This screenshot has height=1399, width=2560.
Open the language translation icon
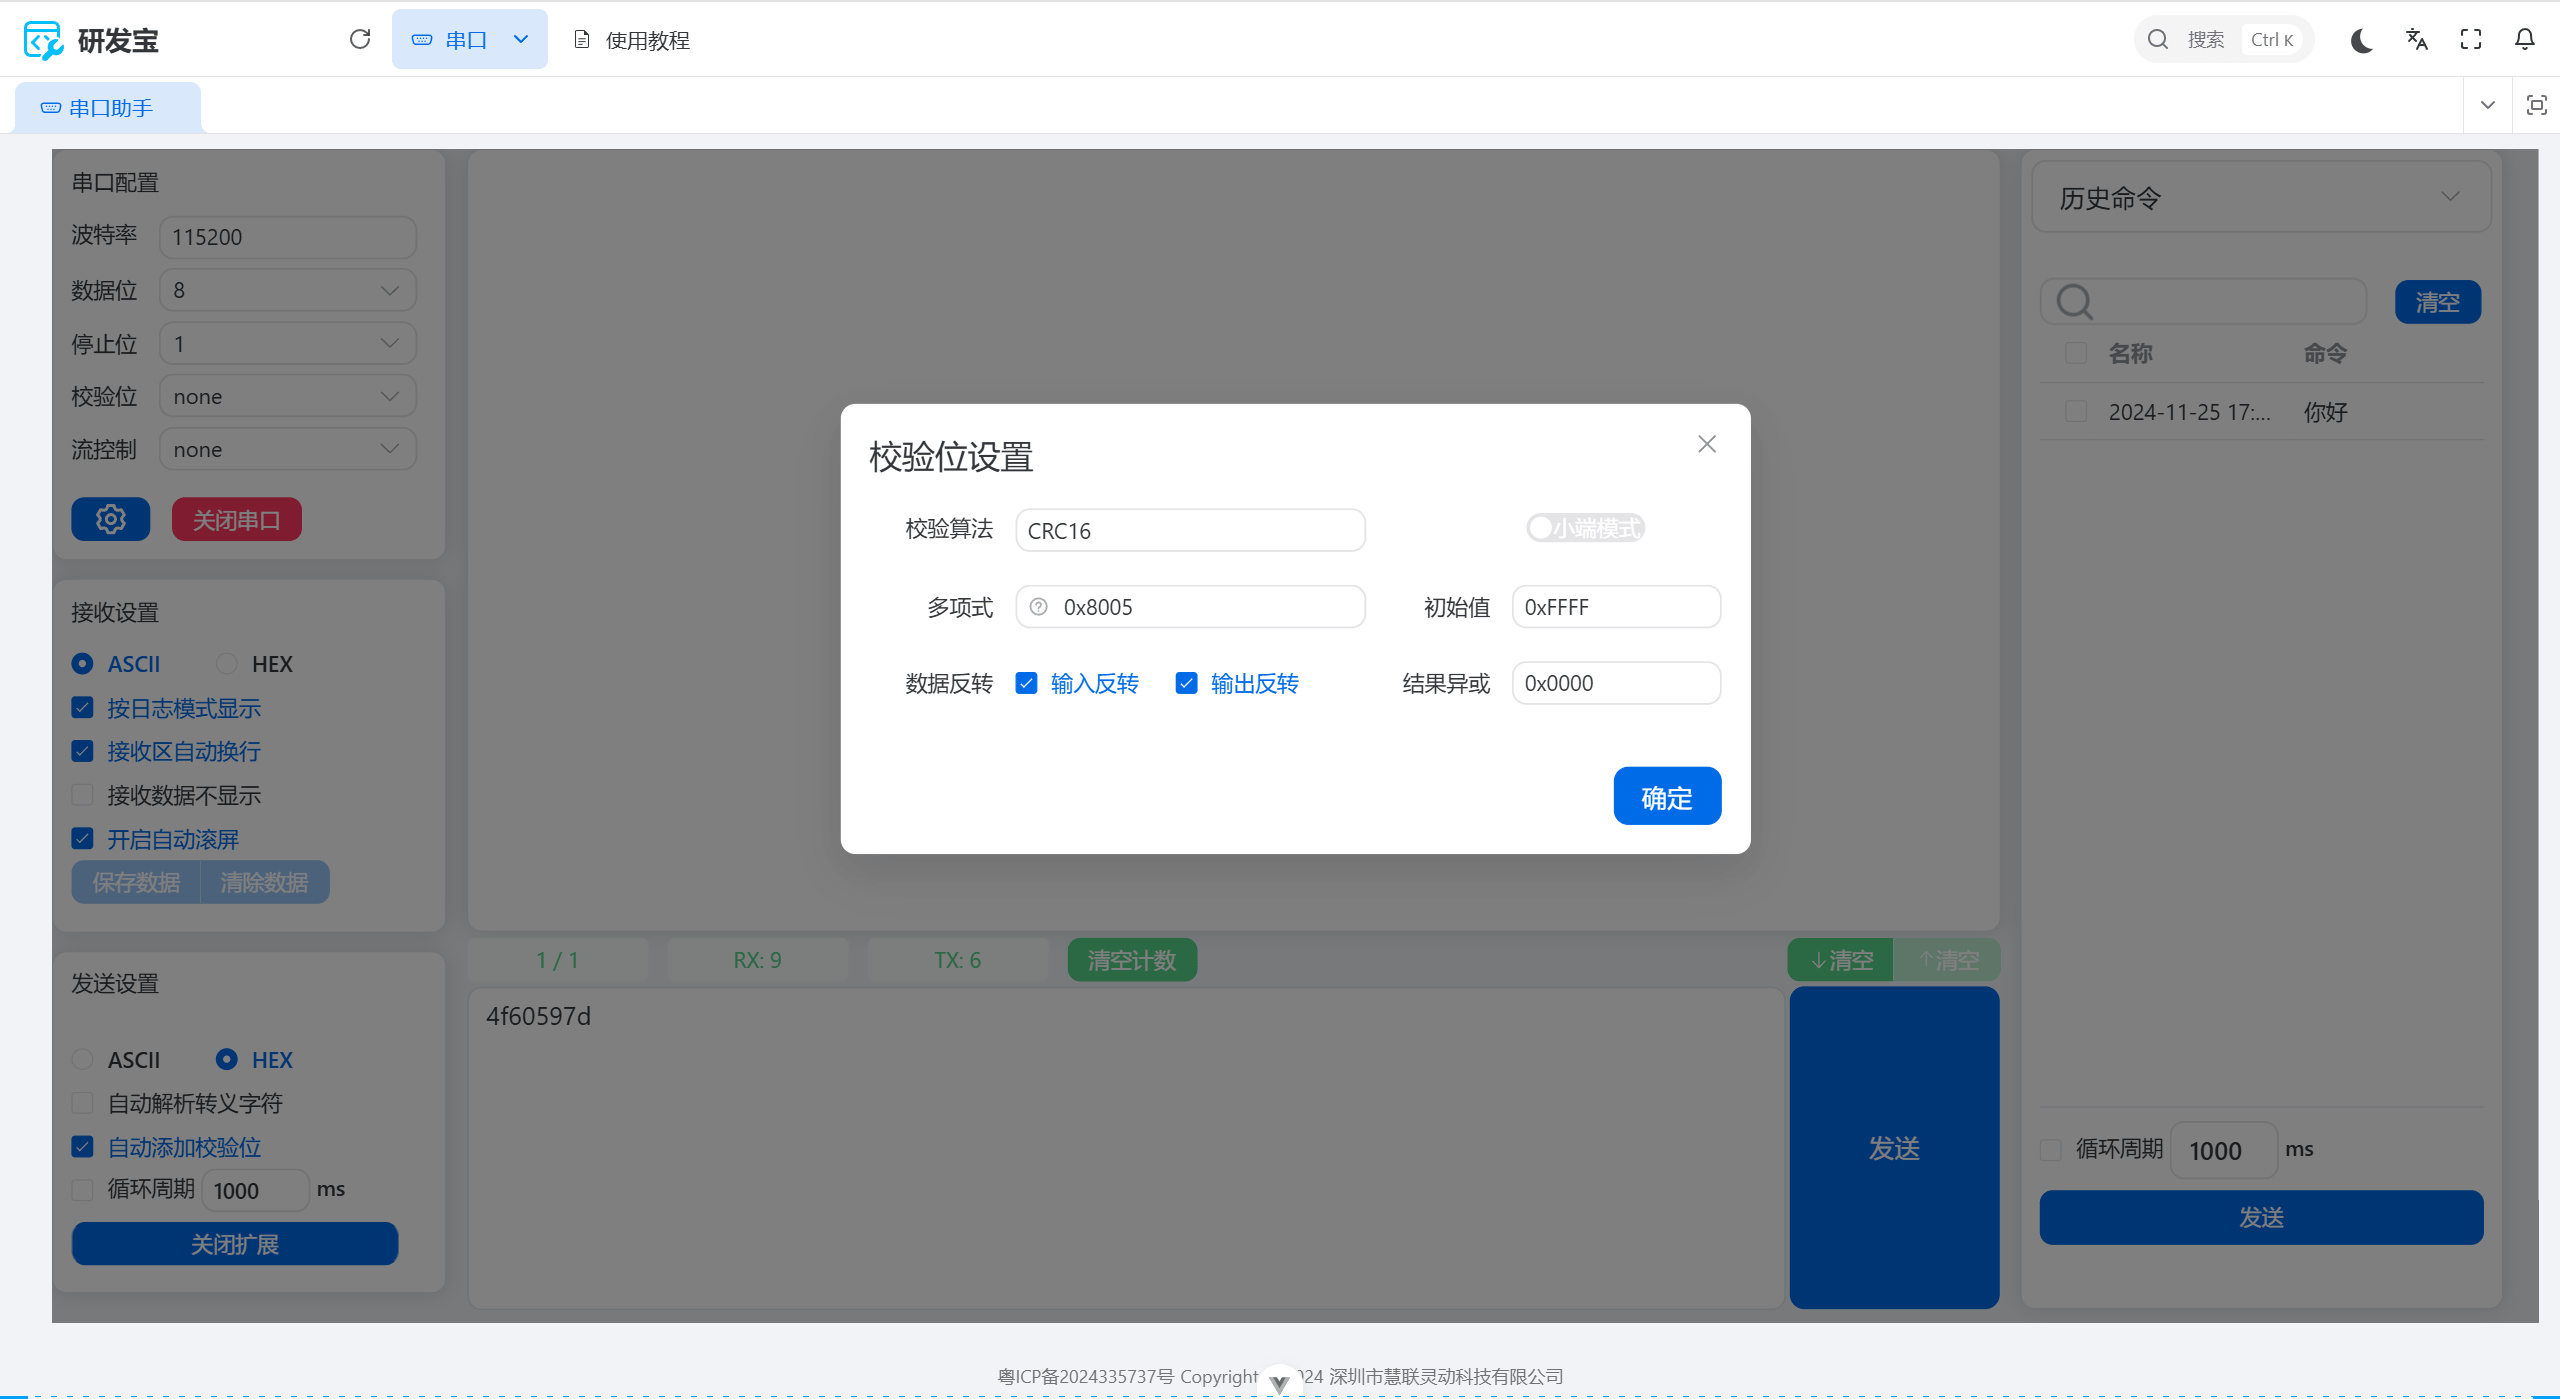(2416, 40)
